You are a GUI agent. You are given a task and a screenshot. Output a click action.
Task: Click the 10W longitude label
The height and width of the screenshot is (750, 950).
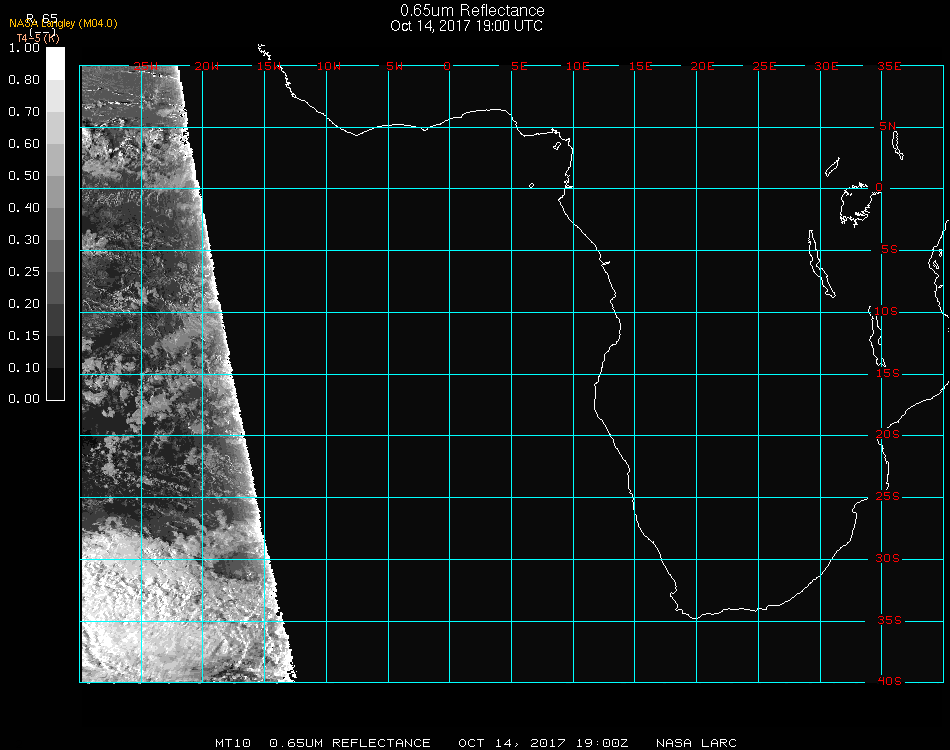coord(328,66)
